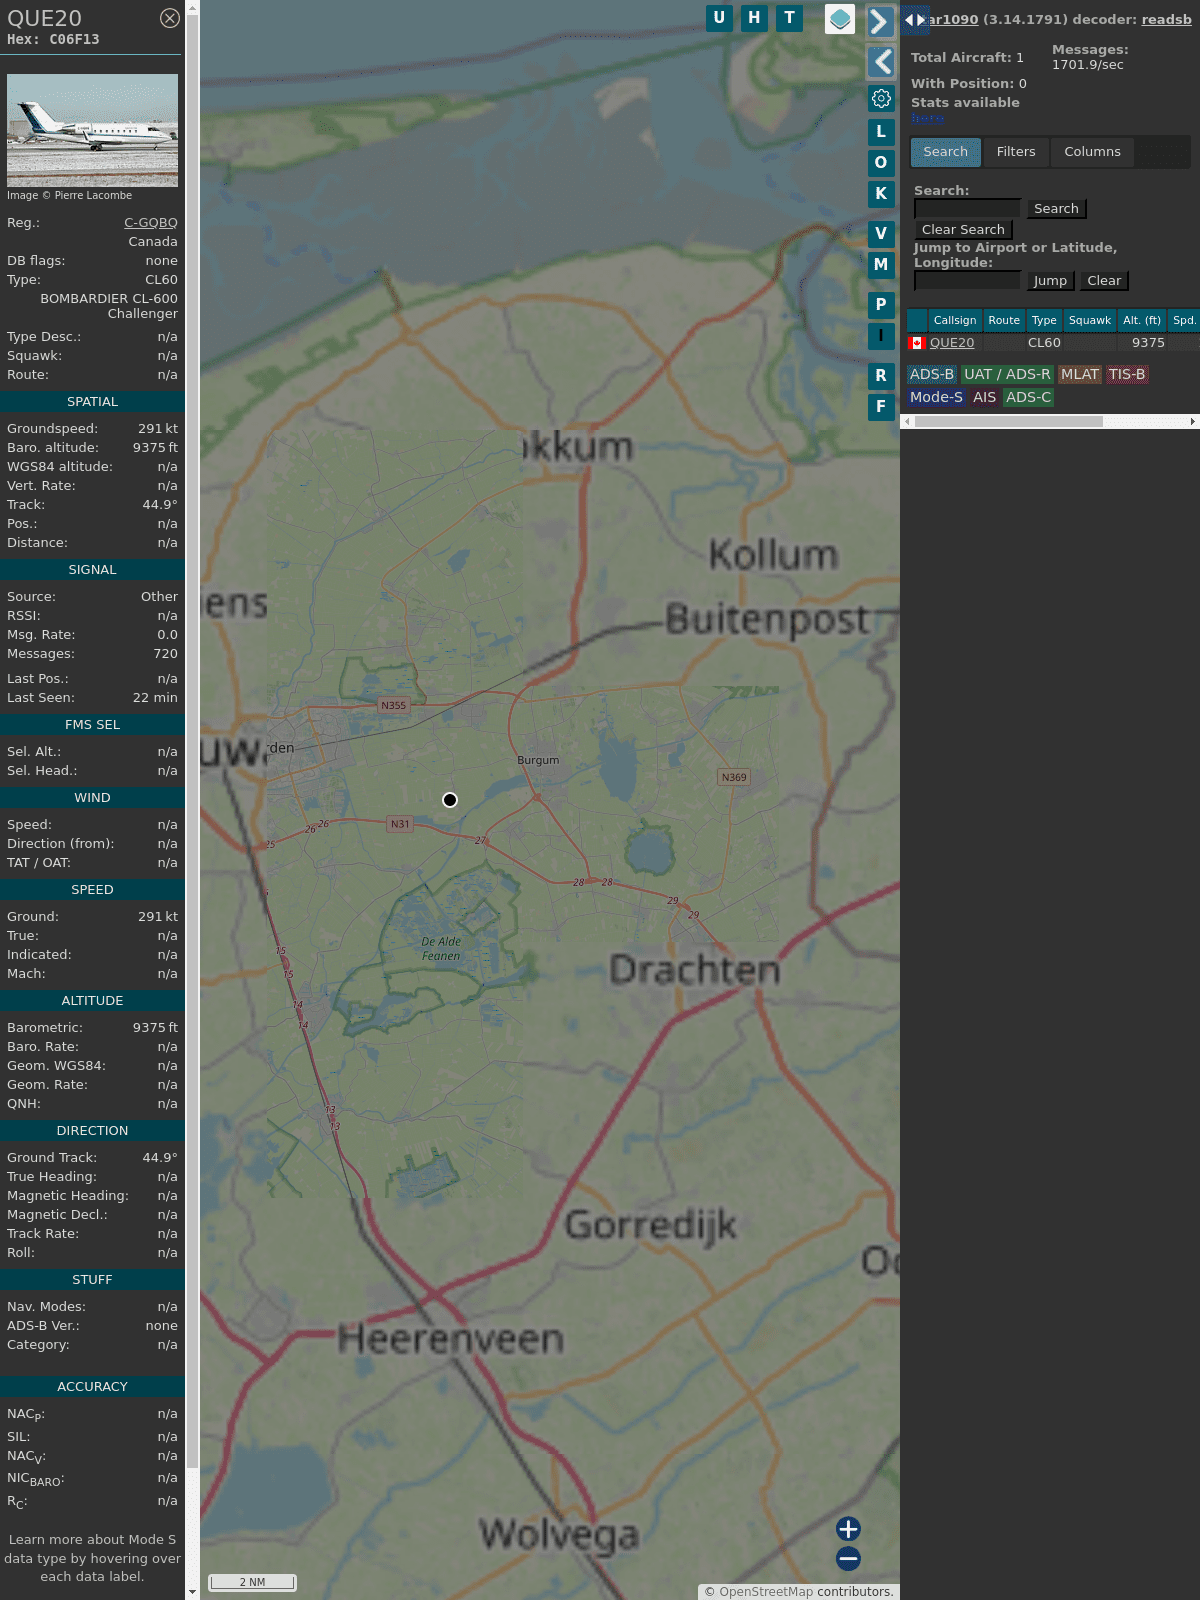Open the map layers selector icon

[840, 19]
